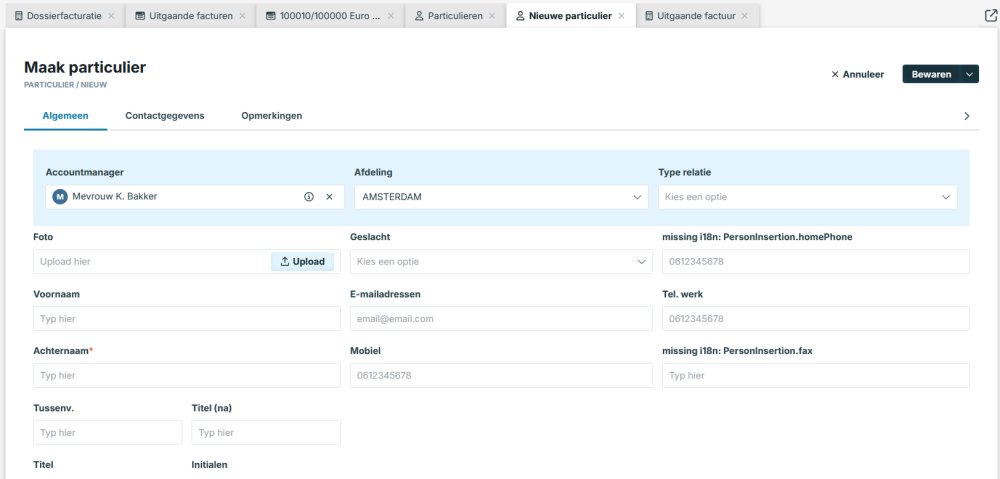This screenshot has width=1000, height=479.
Task: Click the Bewaren button
Action: [931, 74]
